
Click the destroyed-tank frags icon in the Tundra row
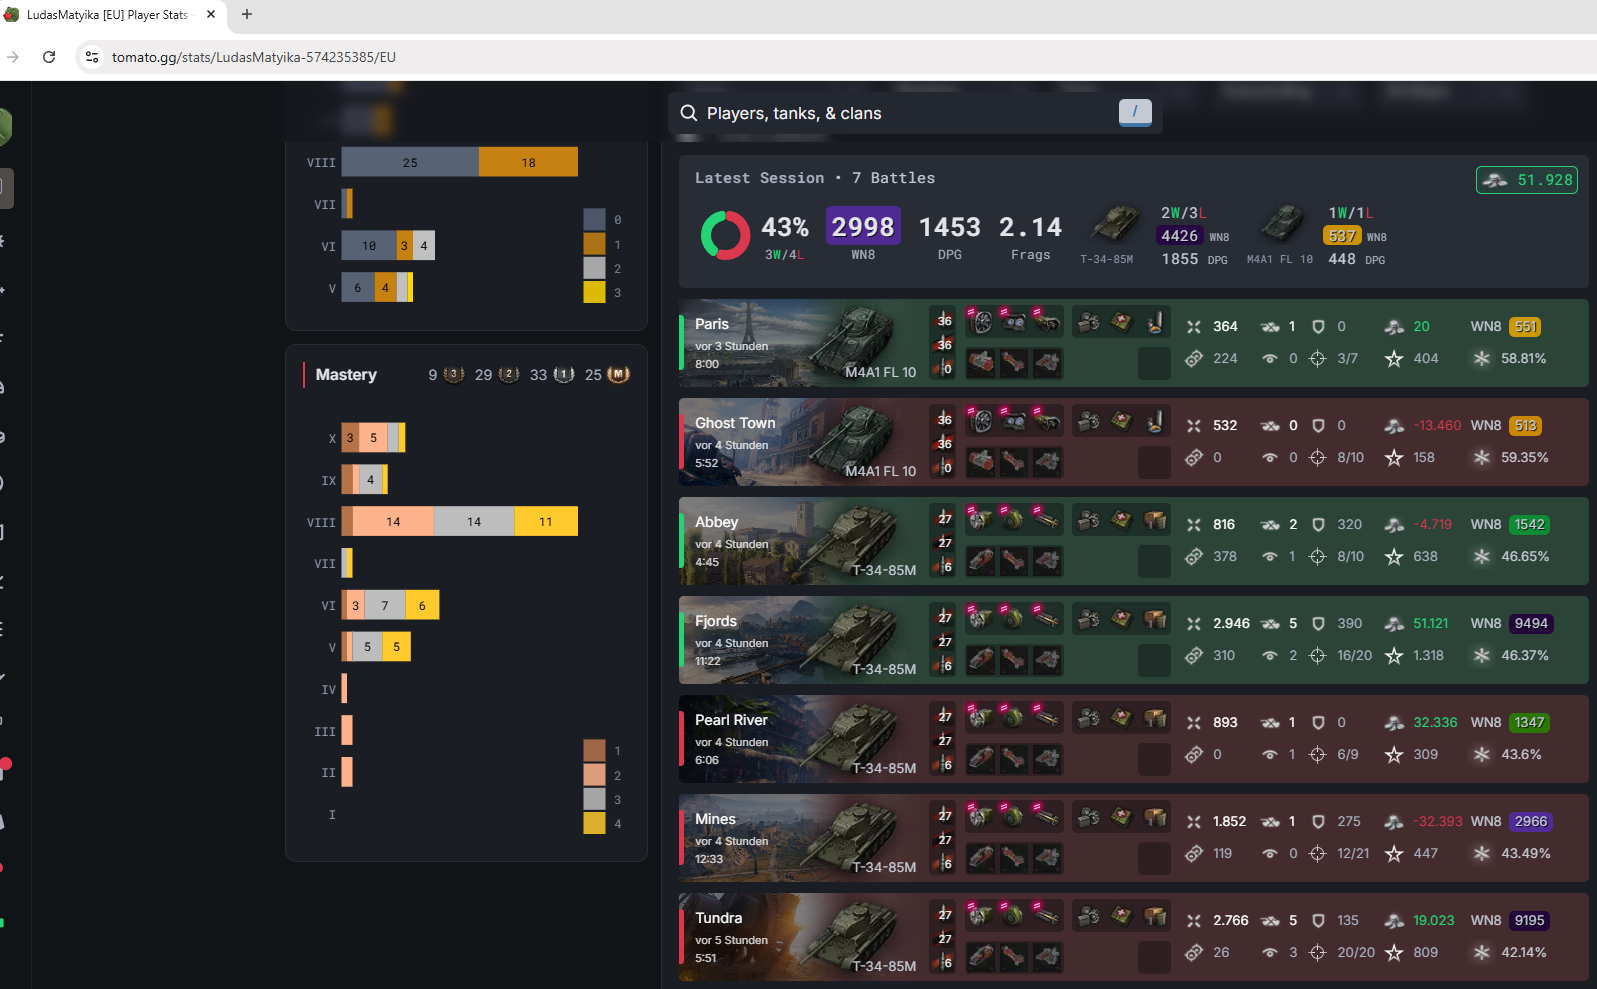point(1270,921)
